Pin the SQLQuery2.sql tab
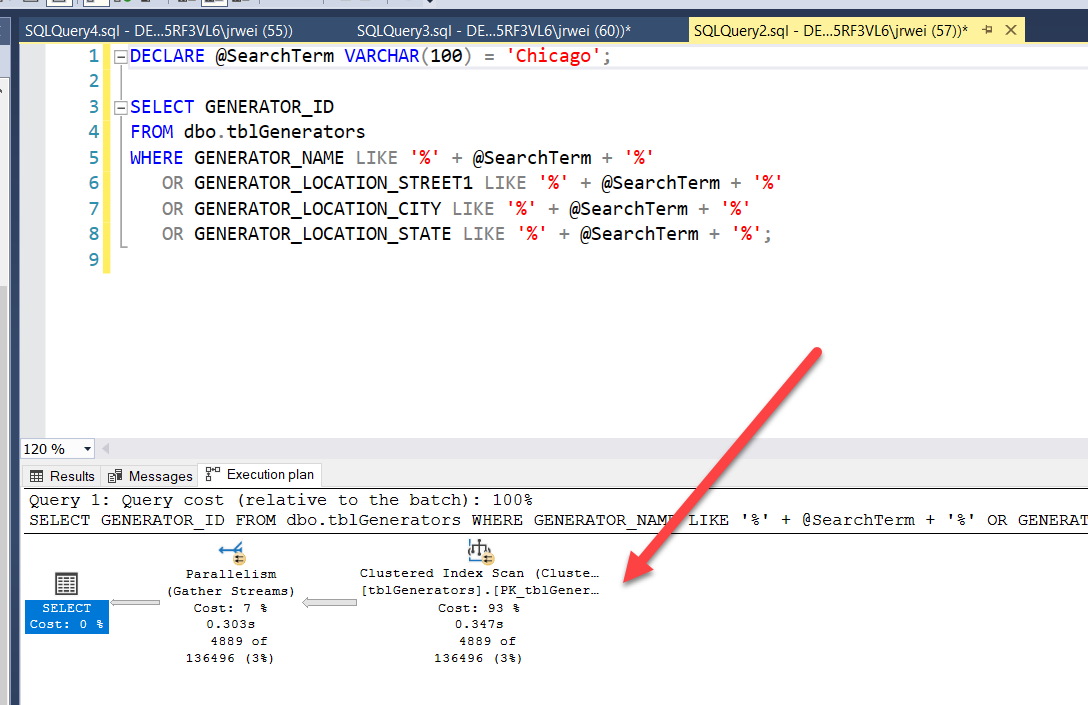 coord(988,30)
